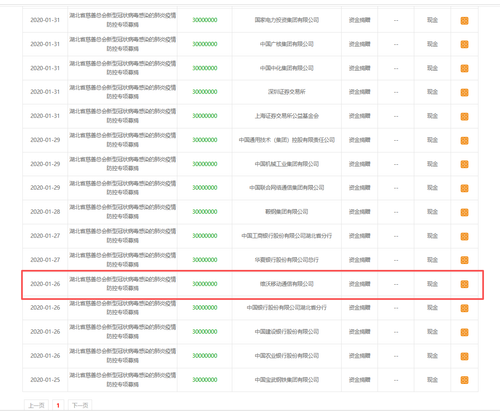The height and width of the screenshot is (411, 500).
Task: Select the date cell 2020-01-25
Action: point(45,379)
